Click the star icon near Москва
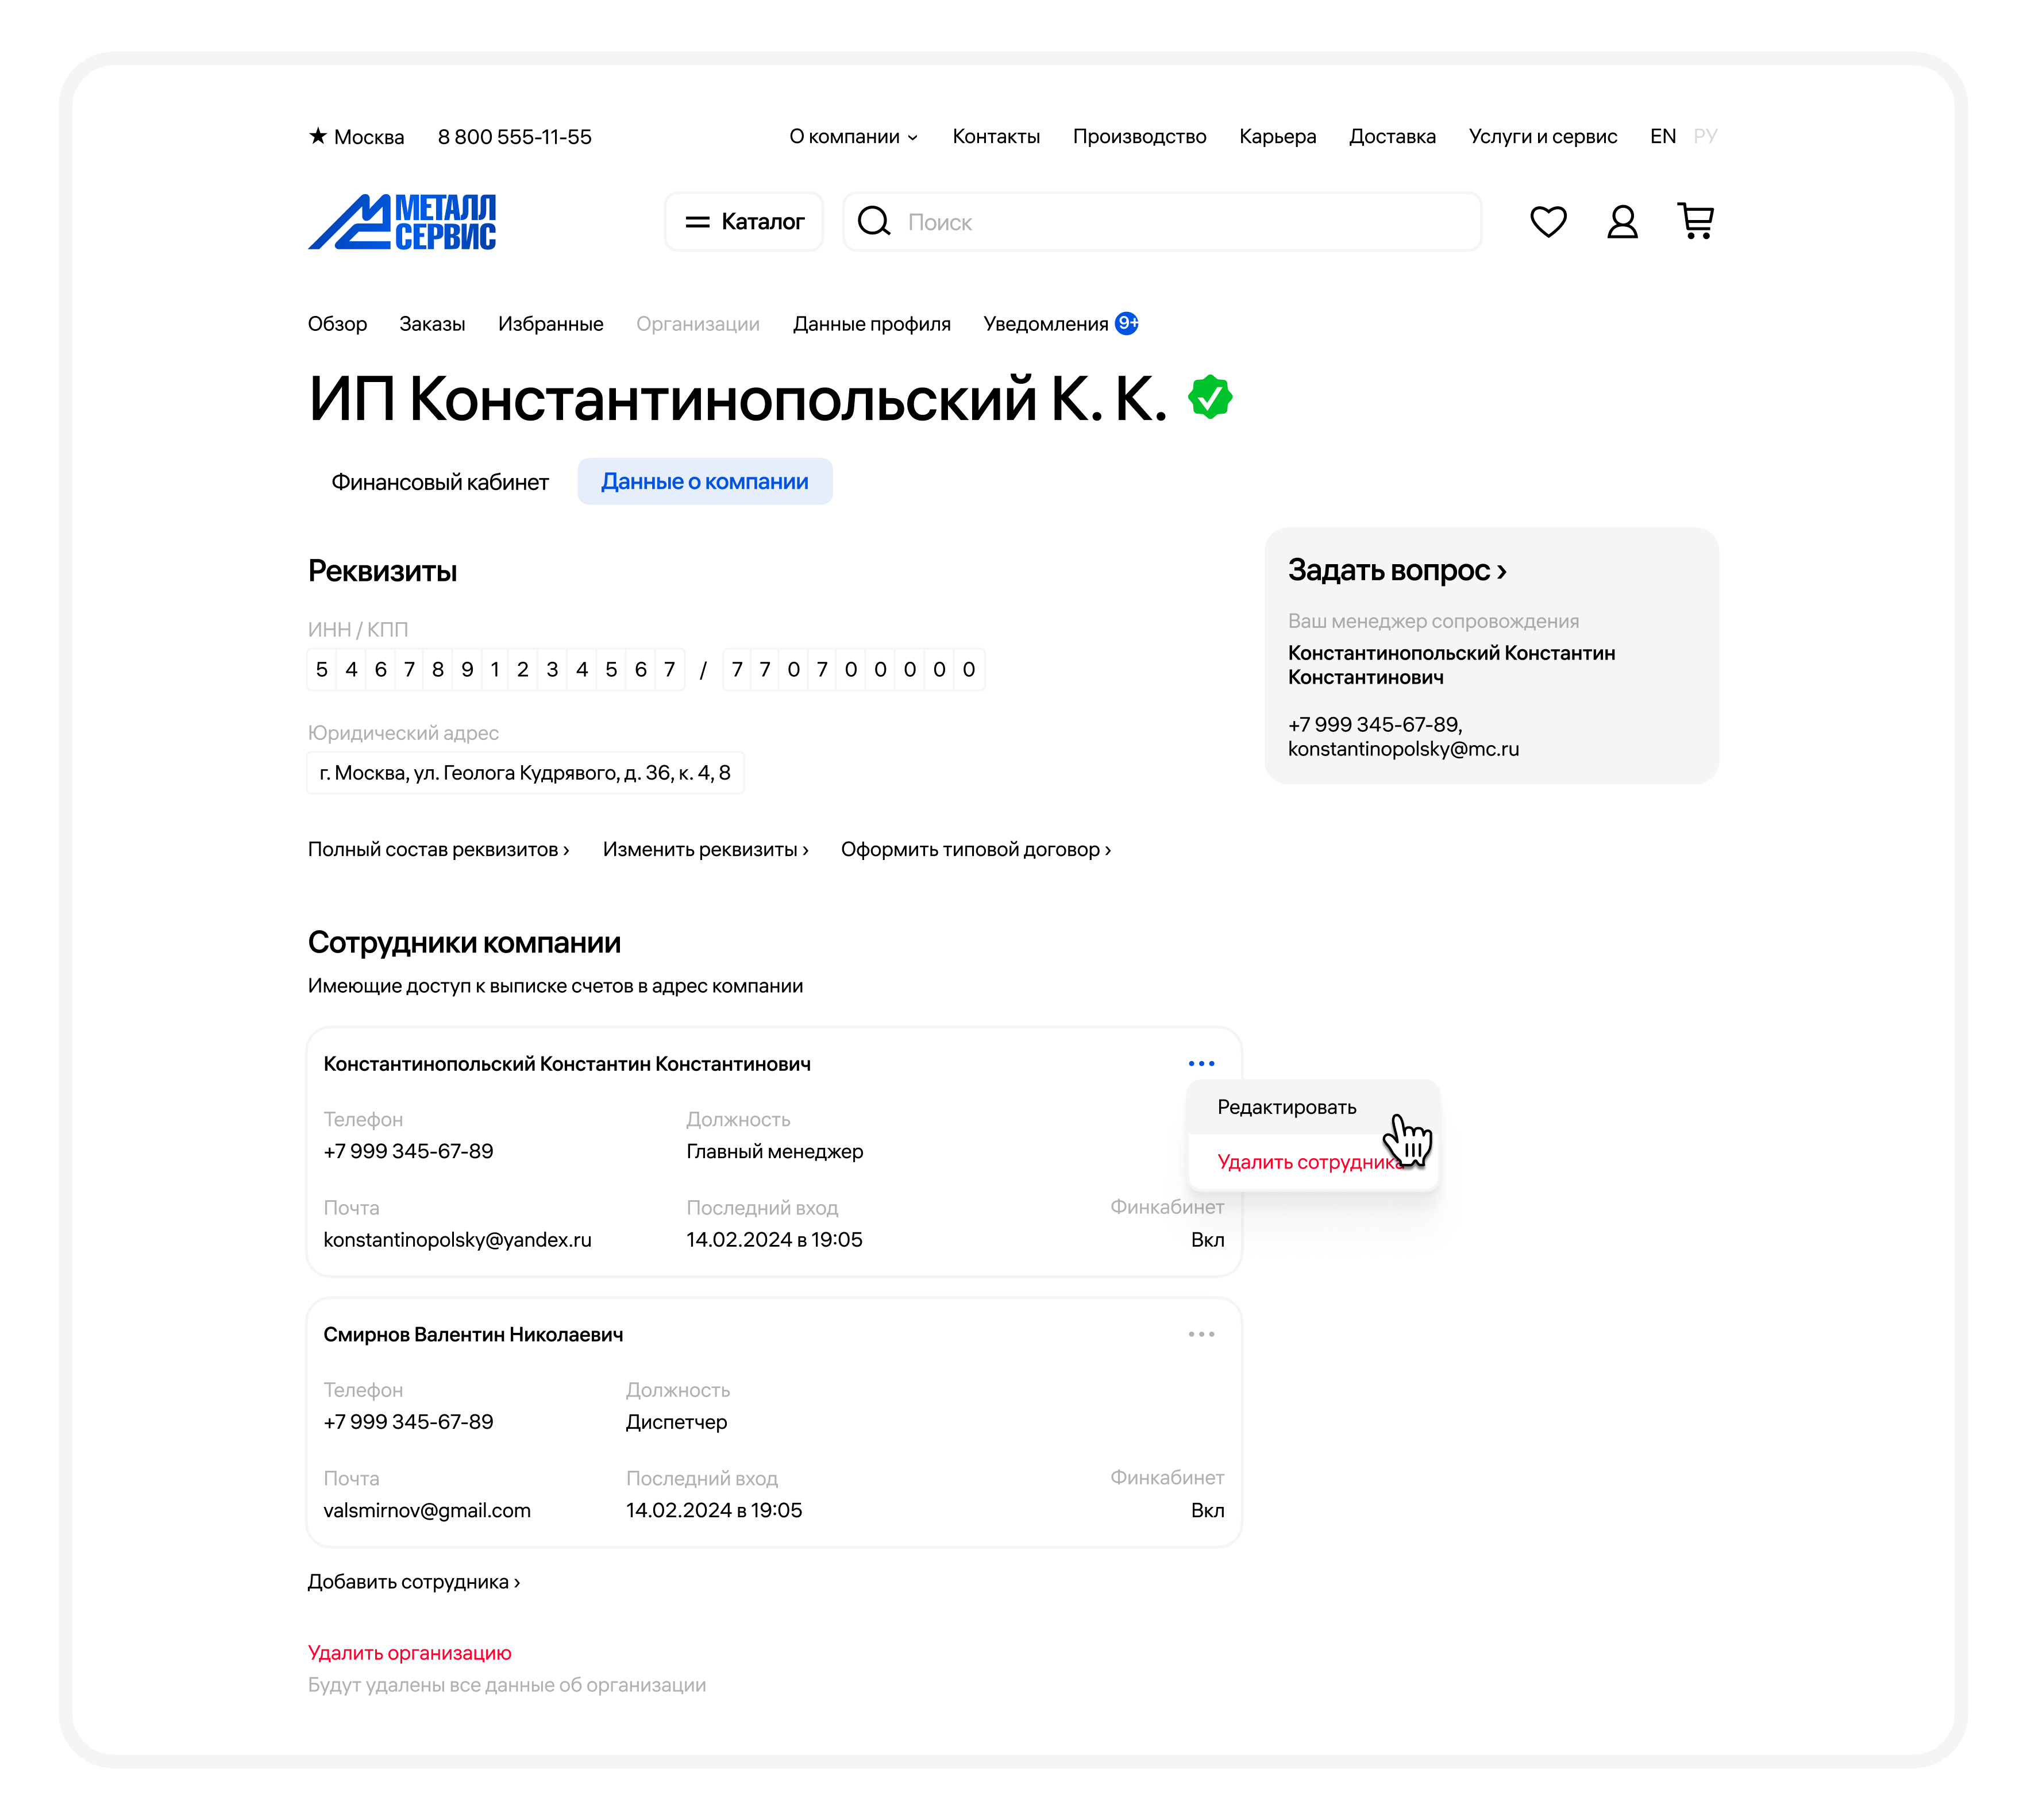This screenshot has width=2027, height=1820. 317,136
